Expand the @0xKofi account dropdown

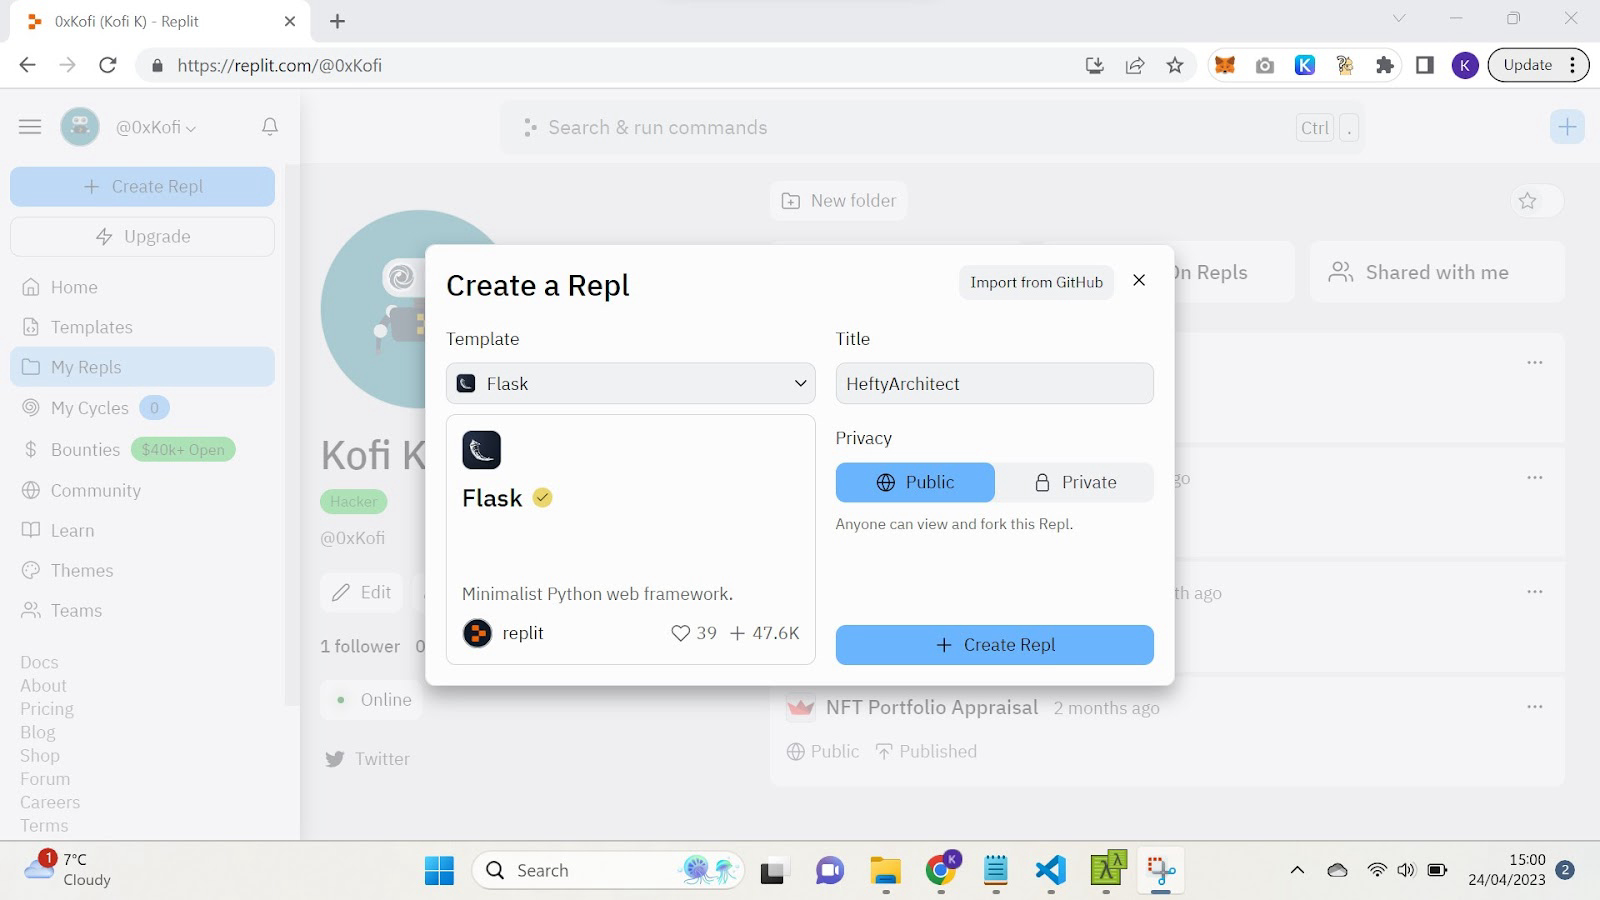pos(155,127)
